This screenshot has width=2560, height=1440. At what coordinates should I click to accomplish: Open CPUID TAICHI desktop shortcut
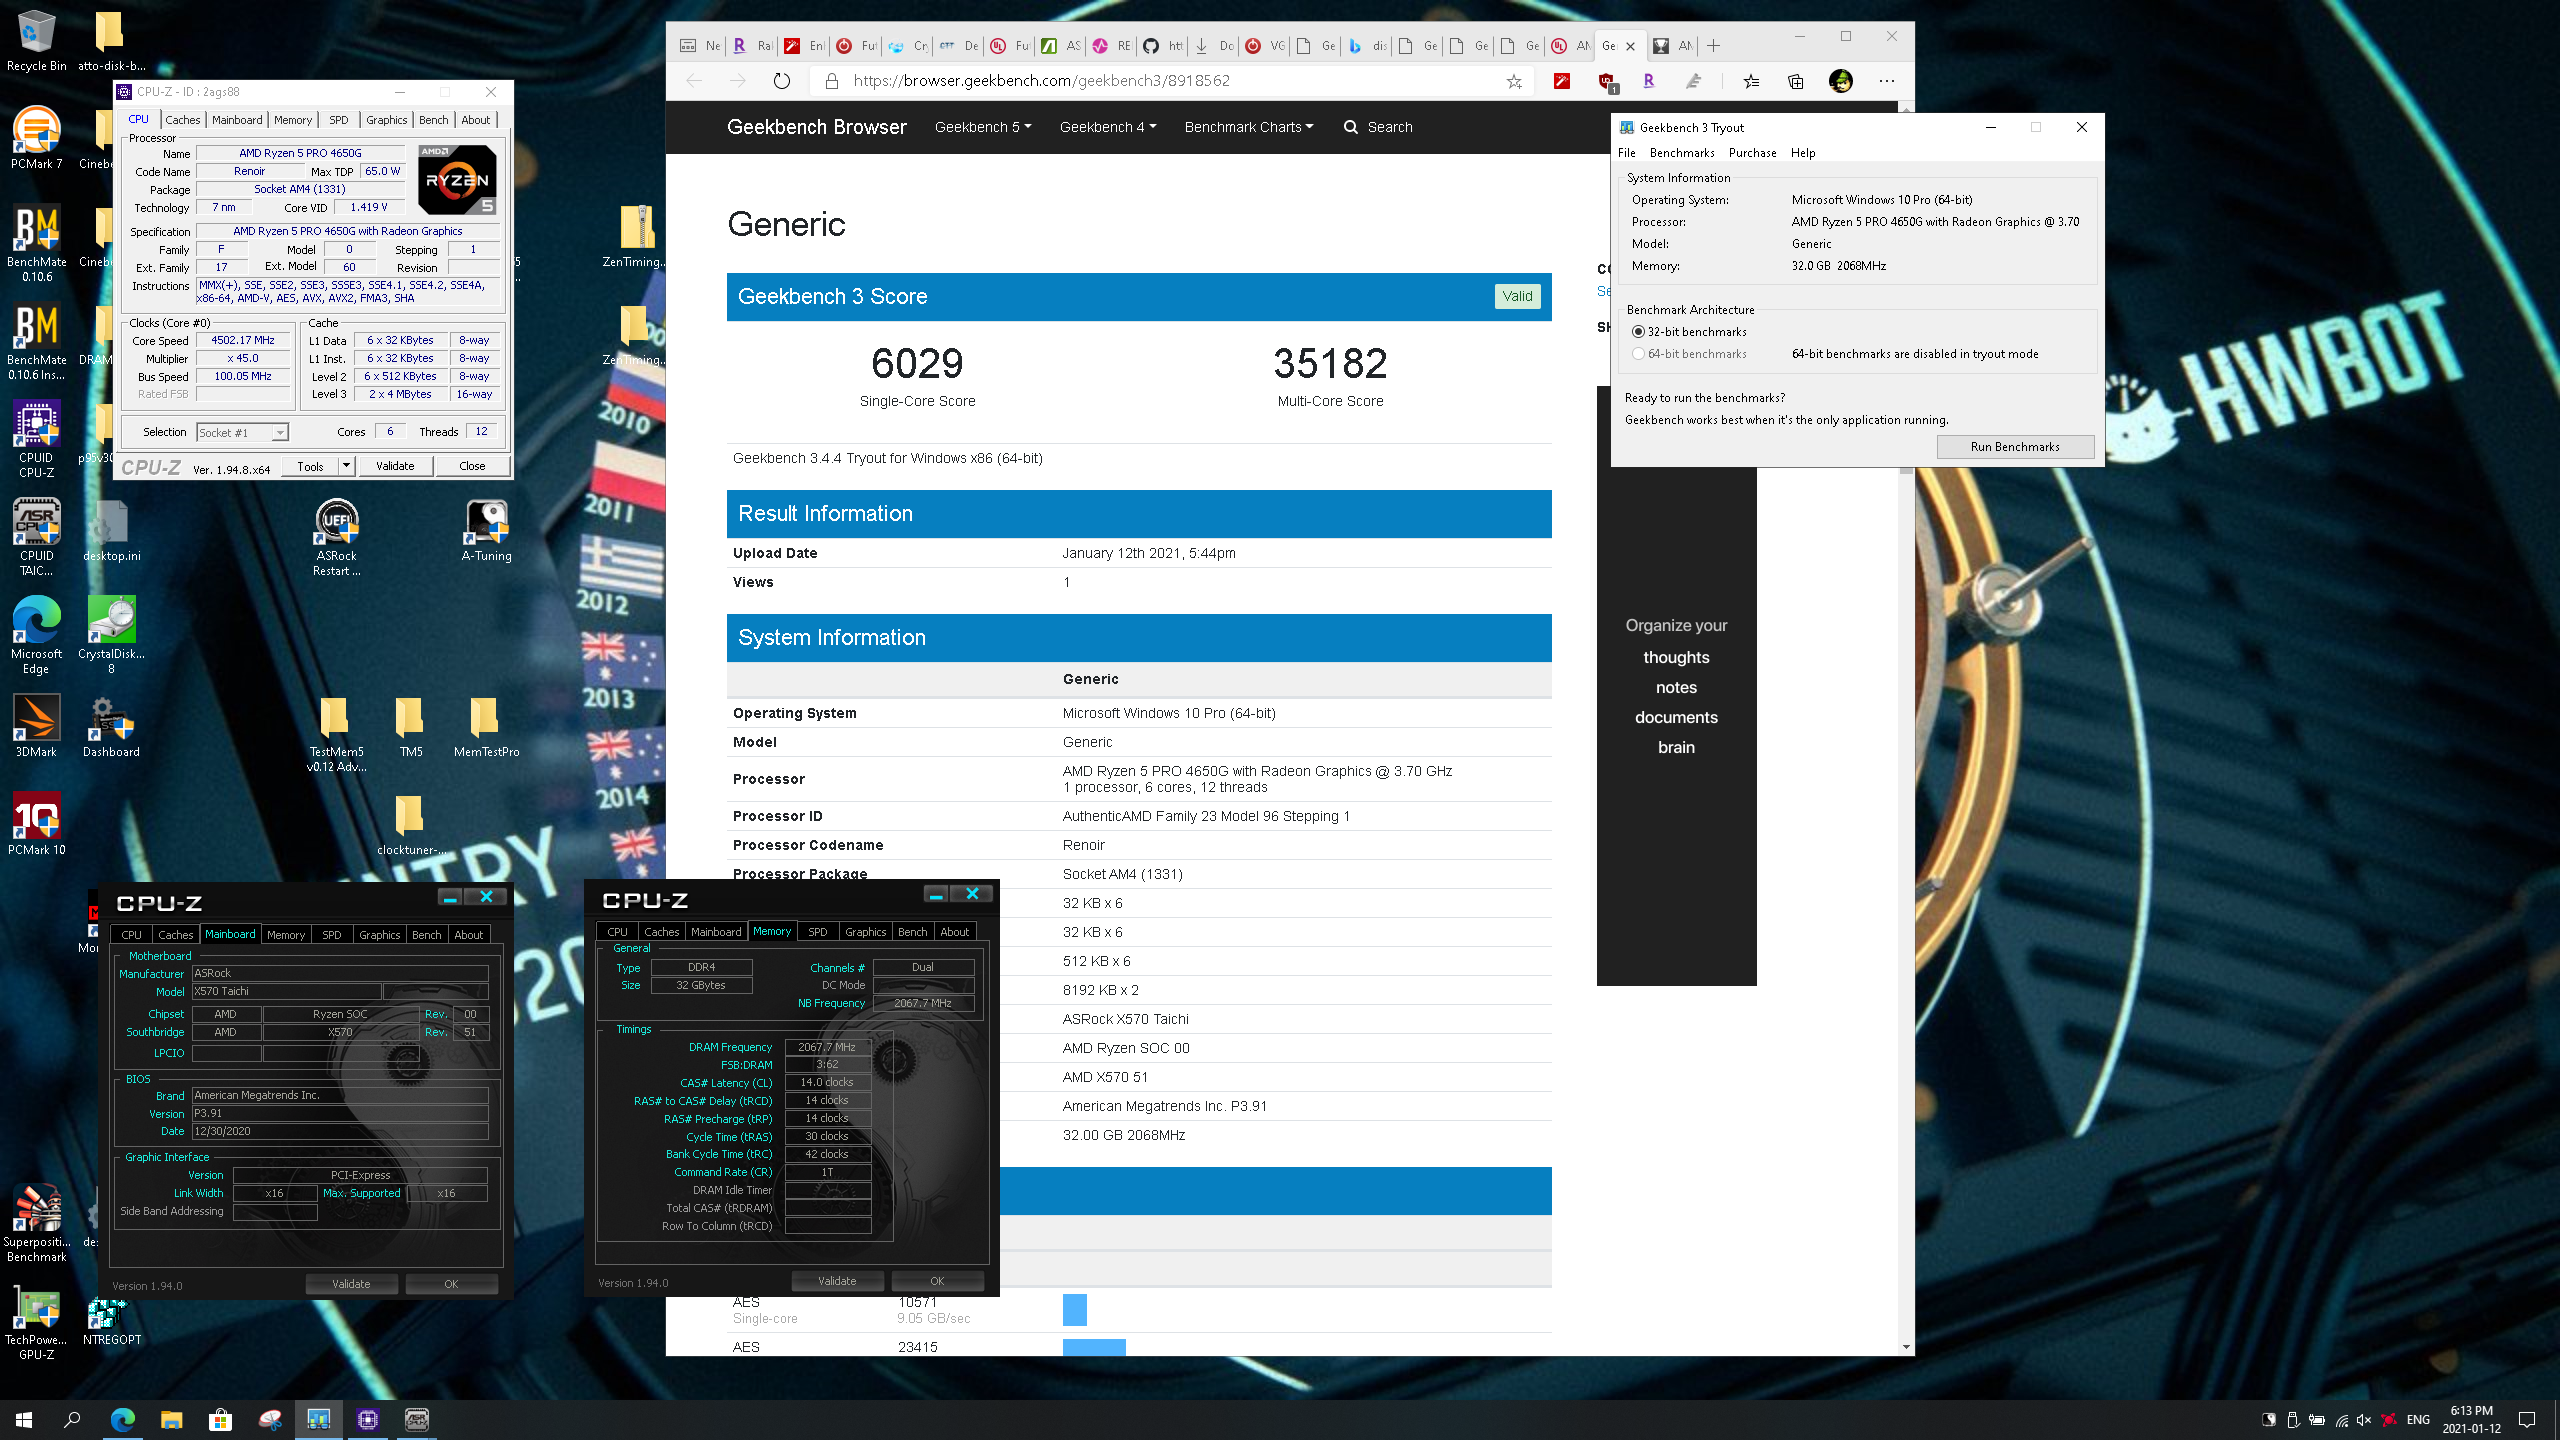point(36,538)
